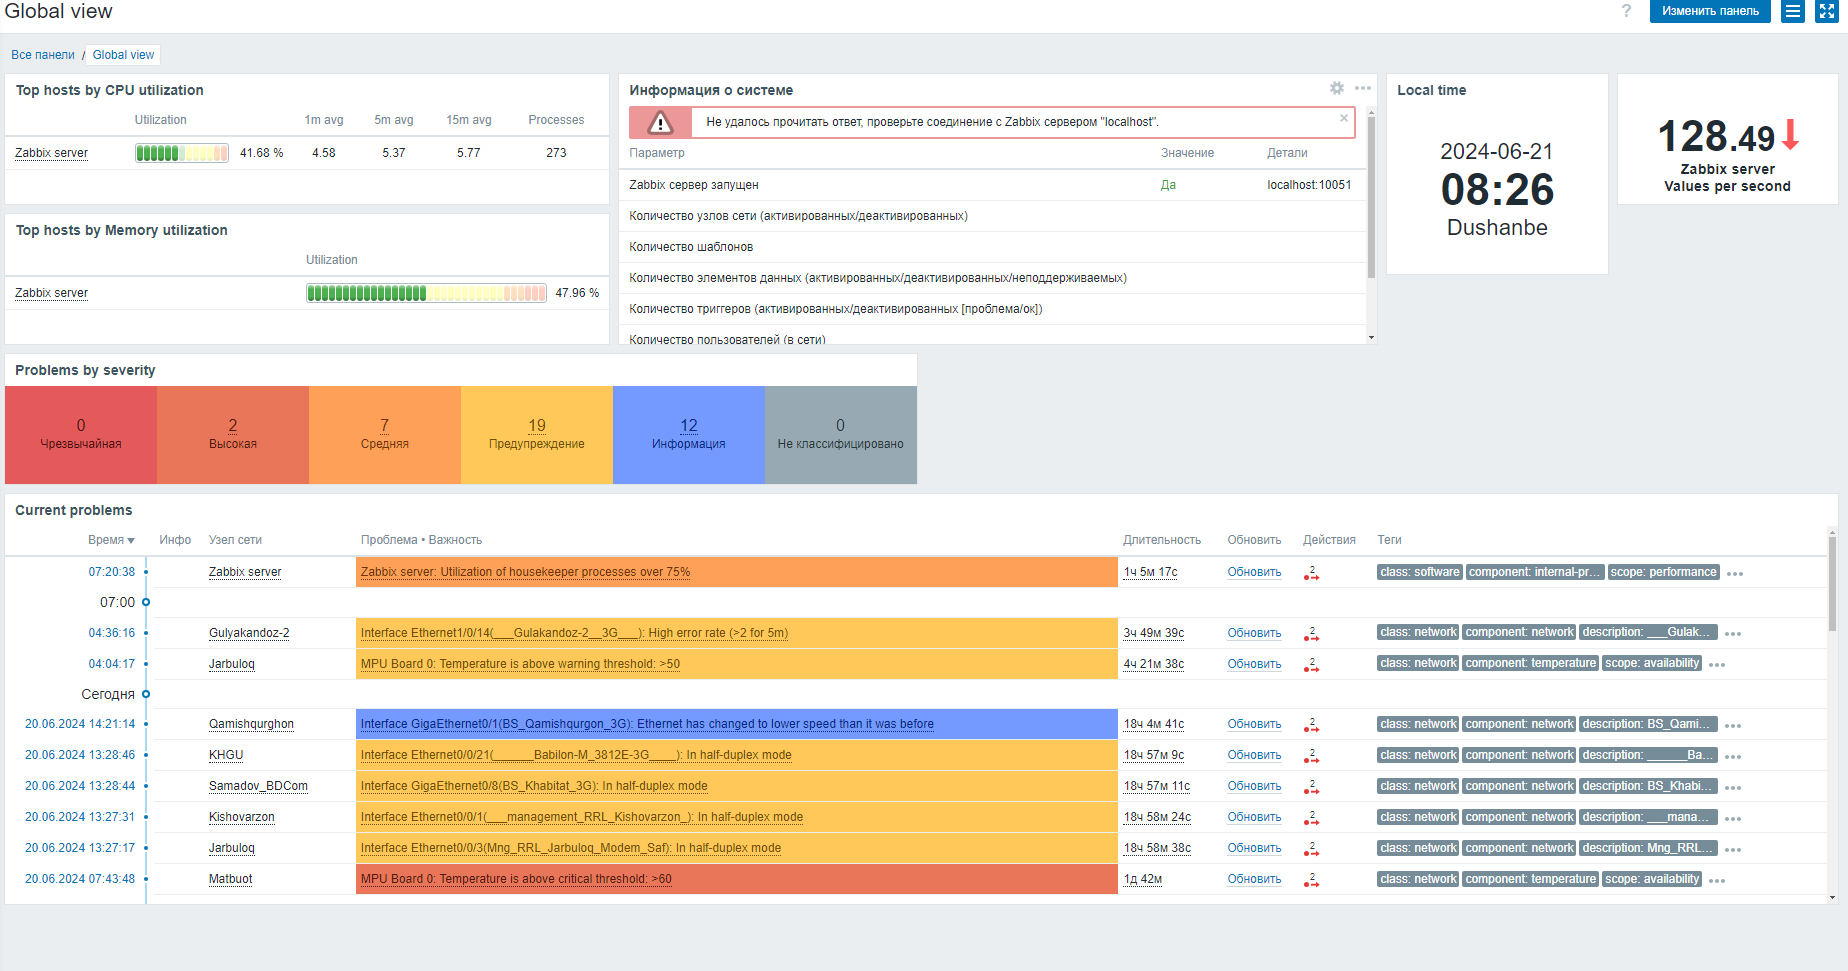Click the High severity (Высокая) block

click(233, 435)
